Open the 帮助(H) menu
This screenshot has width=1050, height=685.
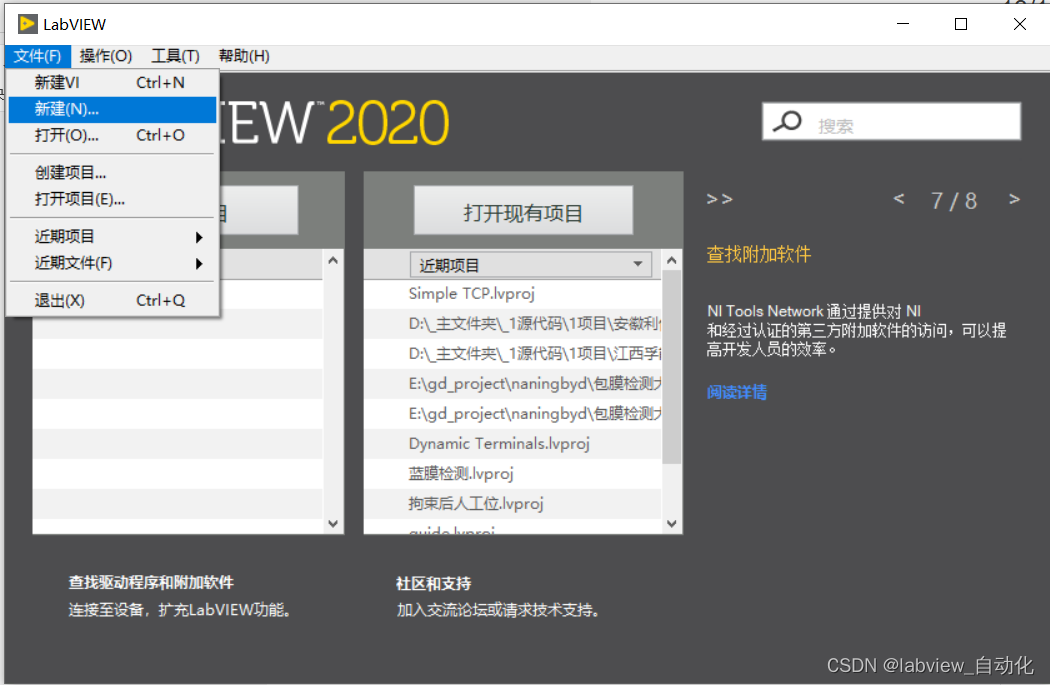[x=244, y=56]
